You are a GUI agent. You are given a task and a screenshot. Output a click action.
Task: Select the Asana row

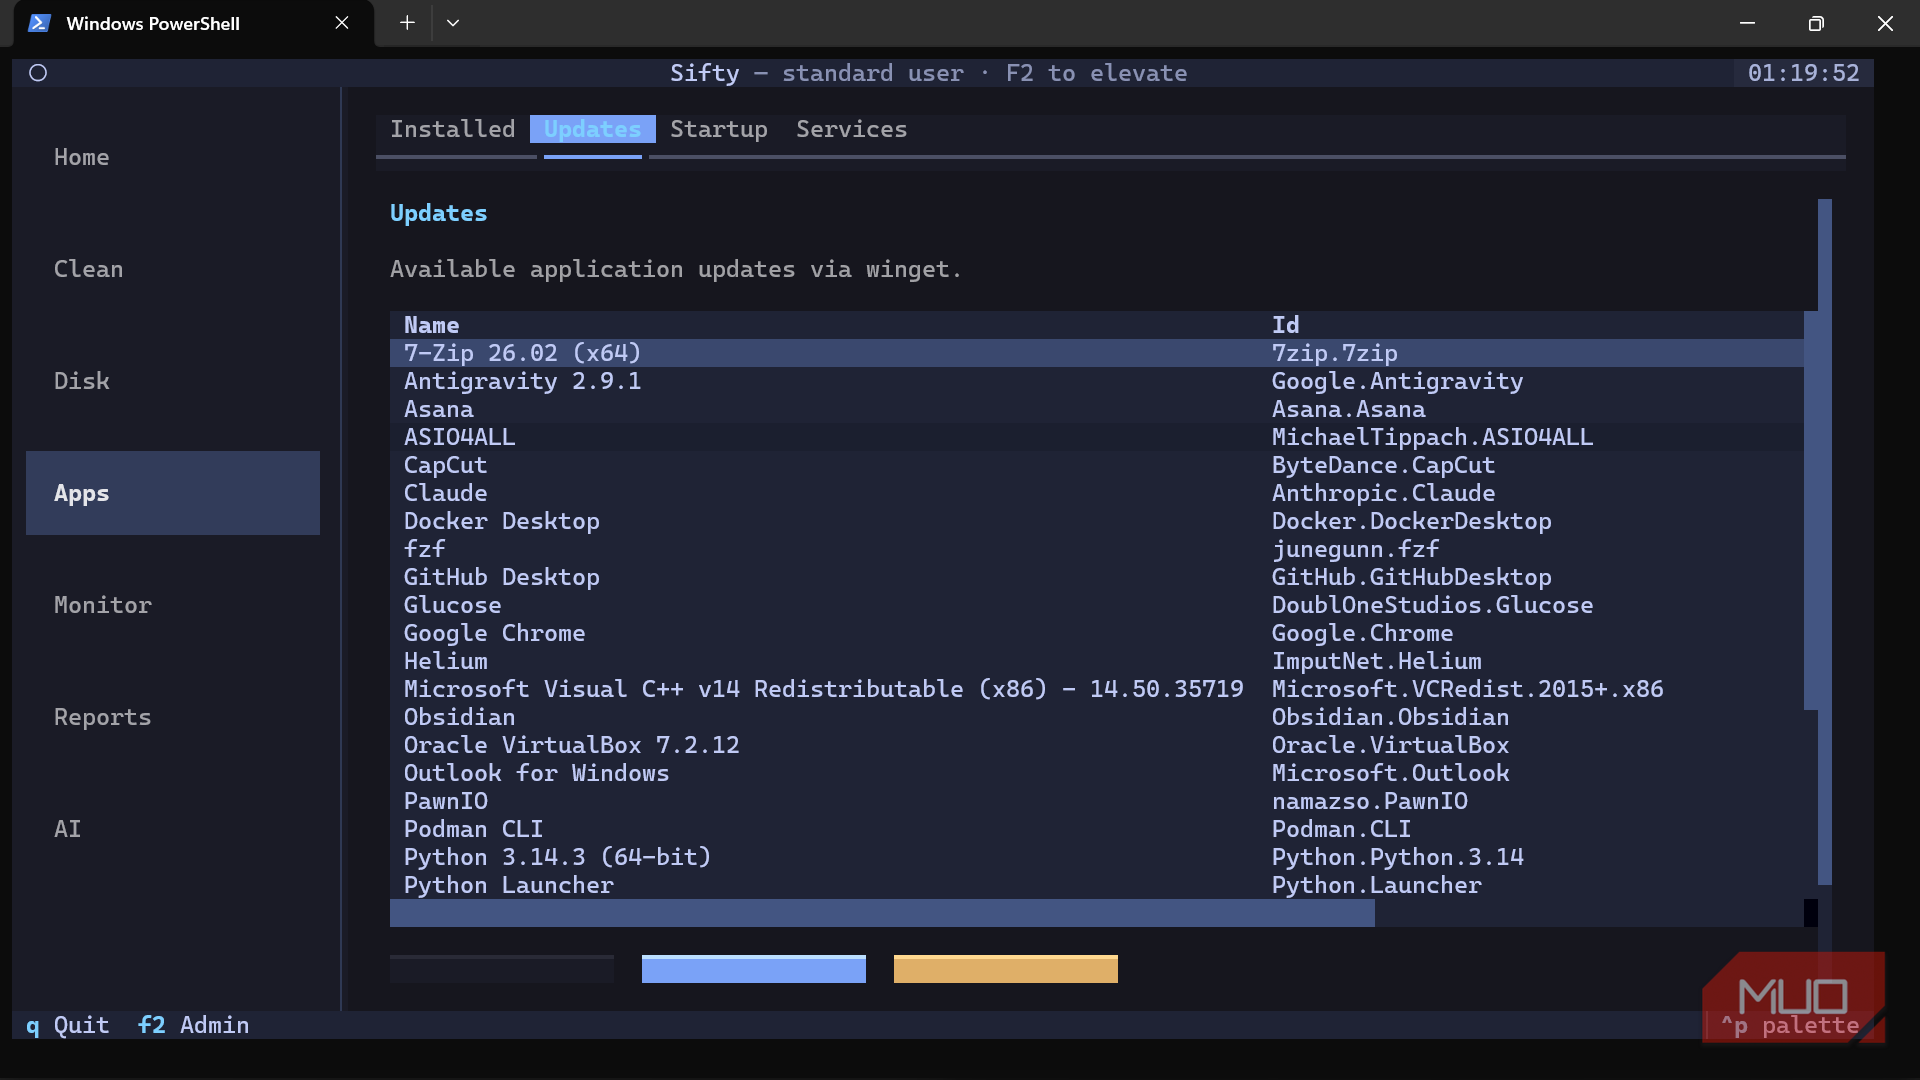pos(1097,409)
